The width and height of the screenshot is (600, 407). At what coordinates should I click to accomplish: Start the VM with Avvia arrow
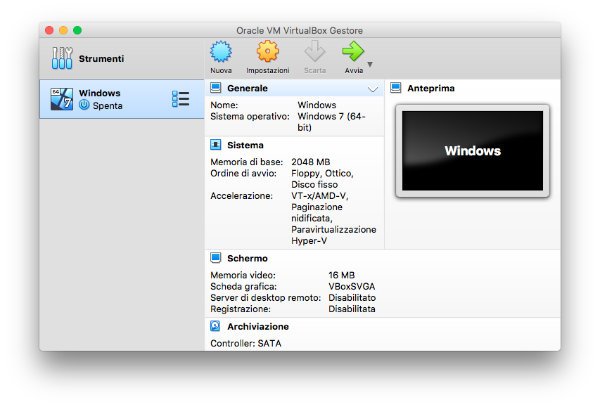[x=353, y=51]
